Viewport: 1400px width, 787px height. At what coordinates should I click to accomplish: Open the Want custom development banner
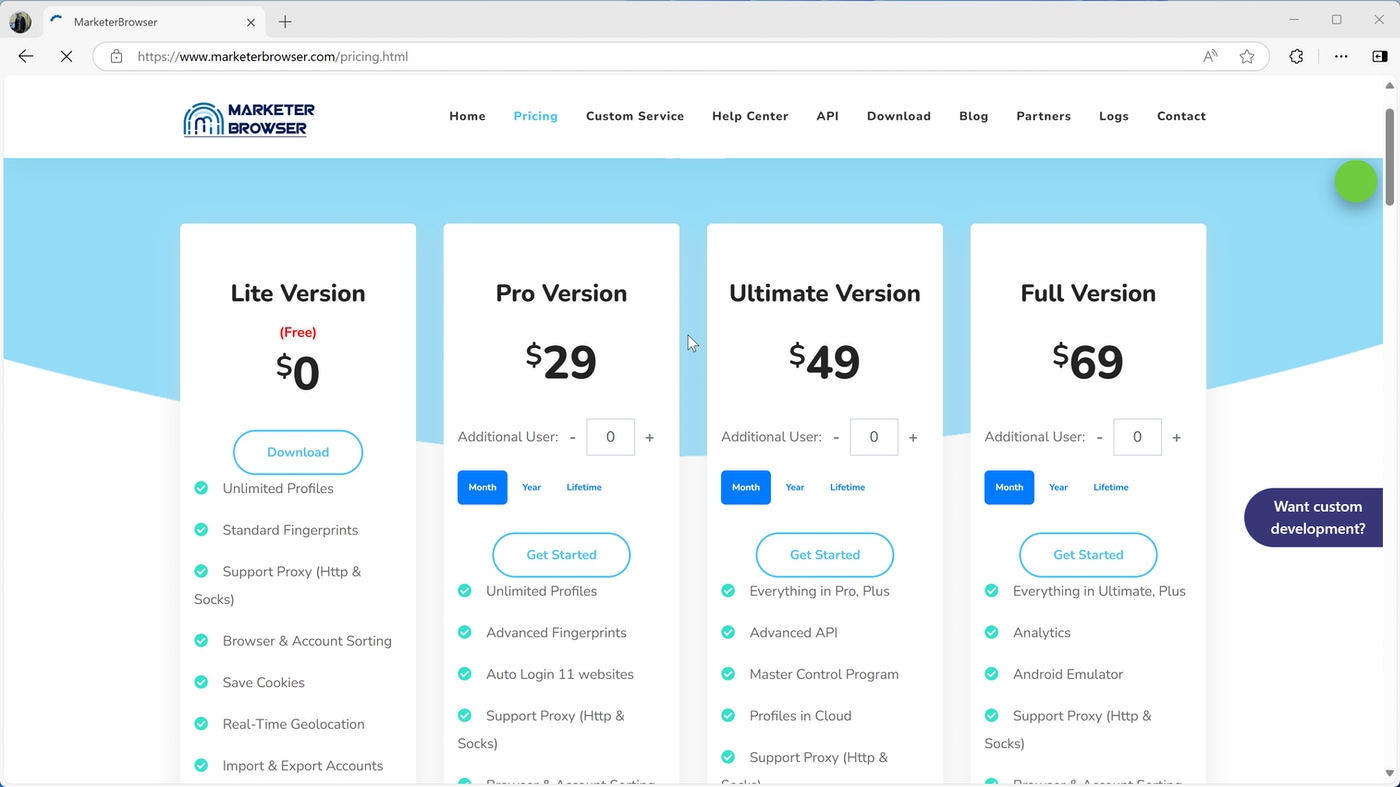(1313, 518)
